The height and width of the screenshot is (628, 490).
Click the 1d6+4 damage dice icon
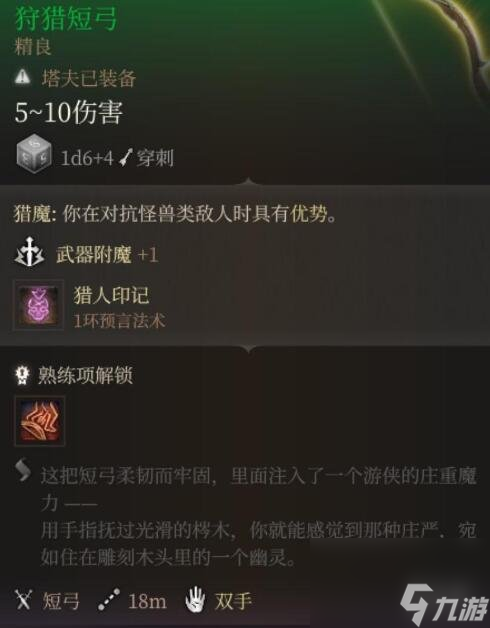pos(34,154)
